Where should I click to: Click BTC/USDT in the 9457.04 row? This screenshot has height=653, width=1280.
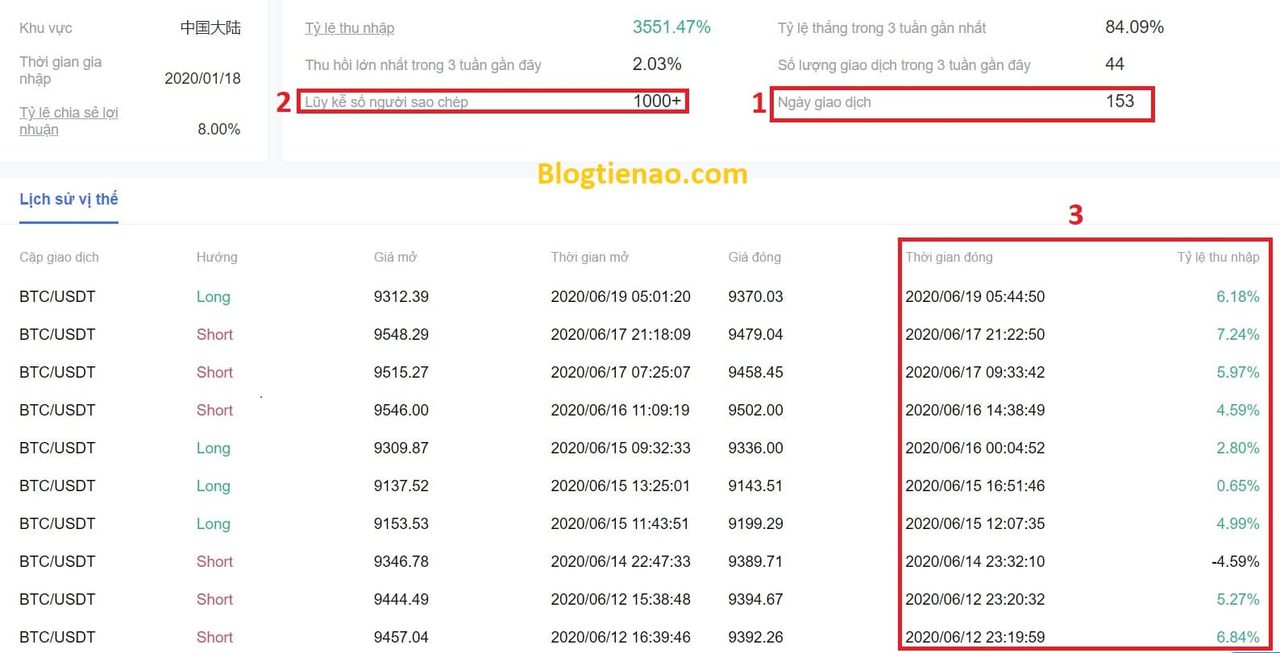click(x=57, y=637)
